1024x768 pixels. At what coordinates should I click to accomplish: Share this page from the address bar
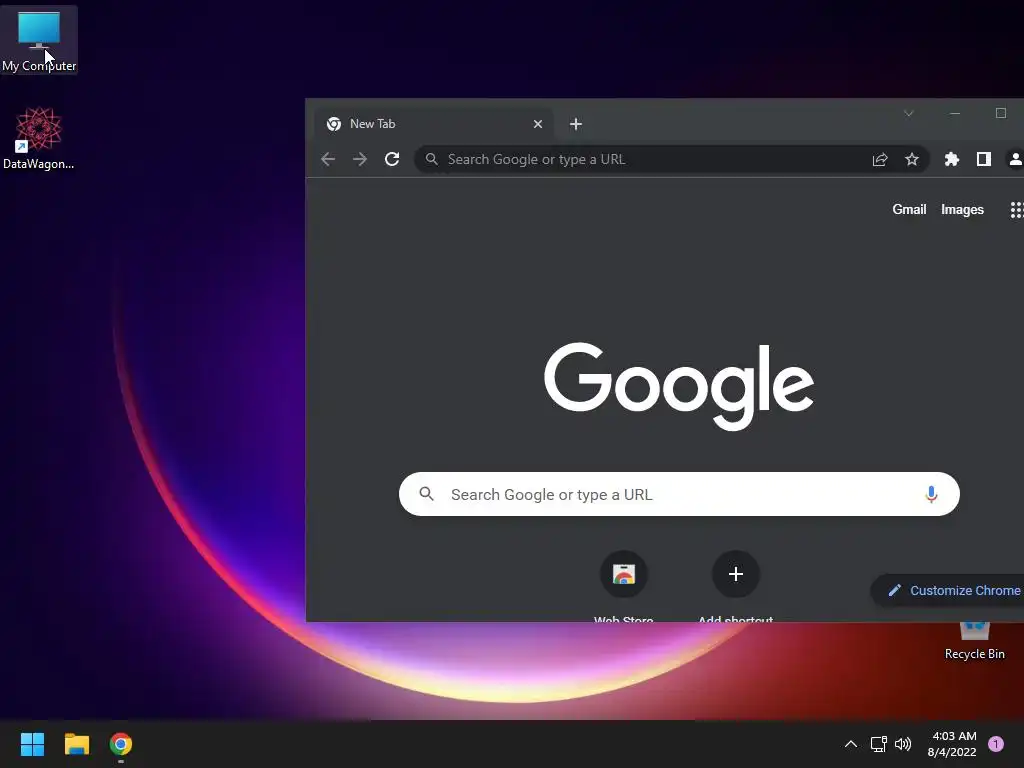click(880, 159)
